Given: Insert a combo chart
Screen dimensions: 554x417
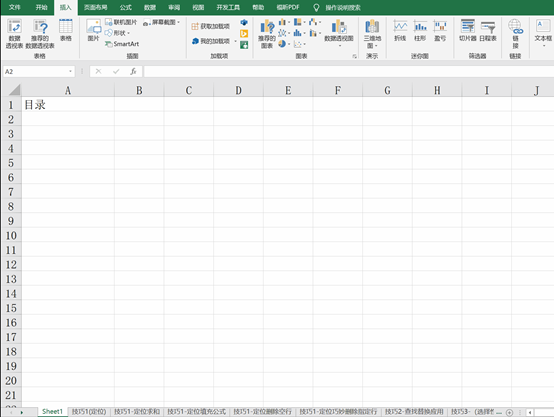Looking at the screenshot, I should [314, 33].
